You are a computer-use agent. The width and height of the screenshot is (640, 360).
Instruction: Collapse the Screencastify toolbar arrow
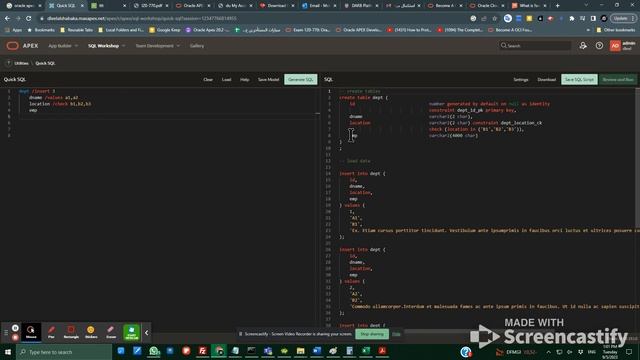click(147, 333)
